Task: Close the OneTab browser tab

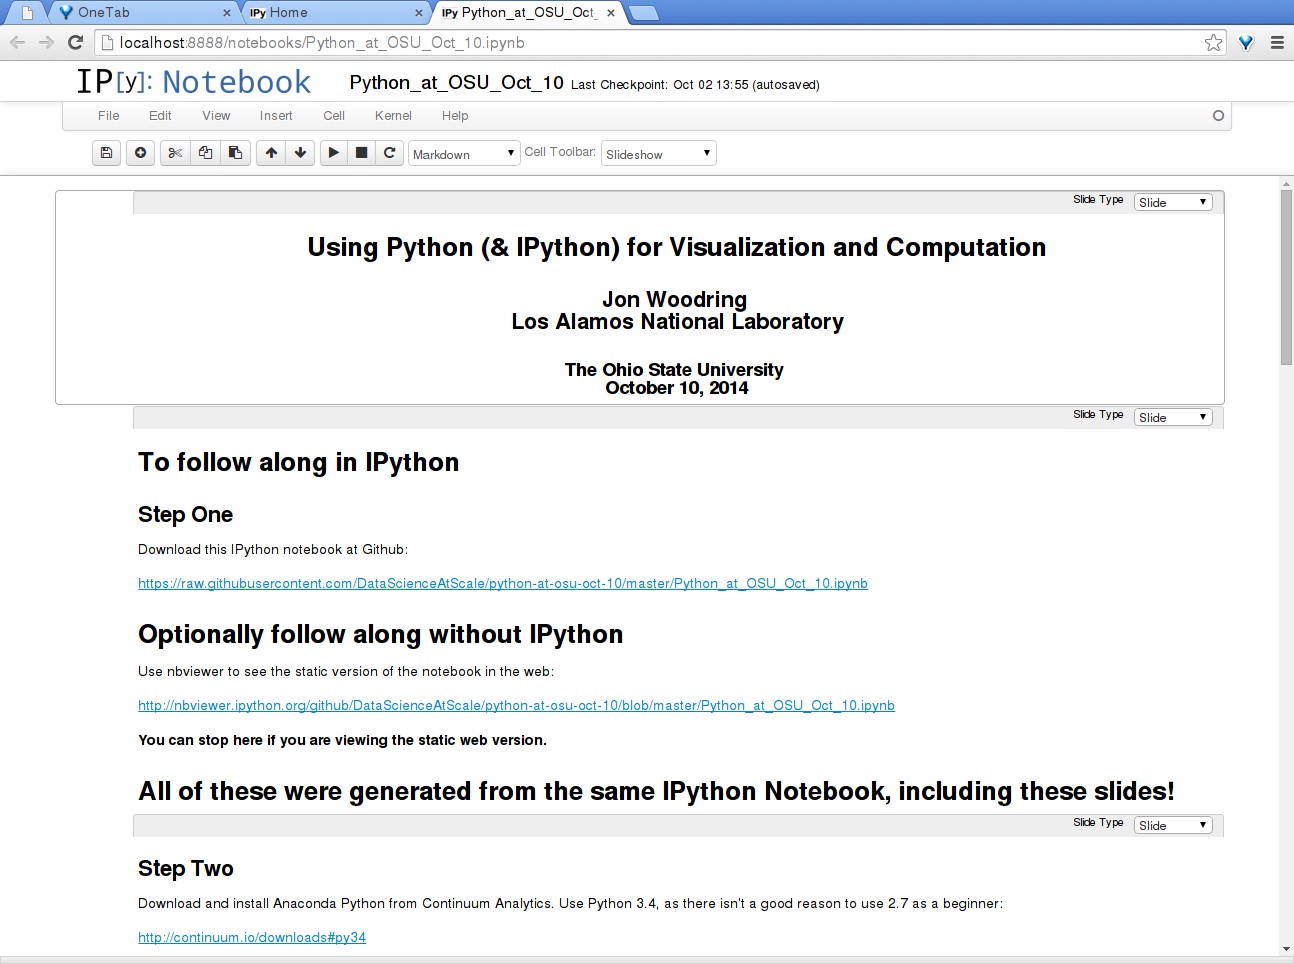Action: pos(227,13)
